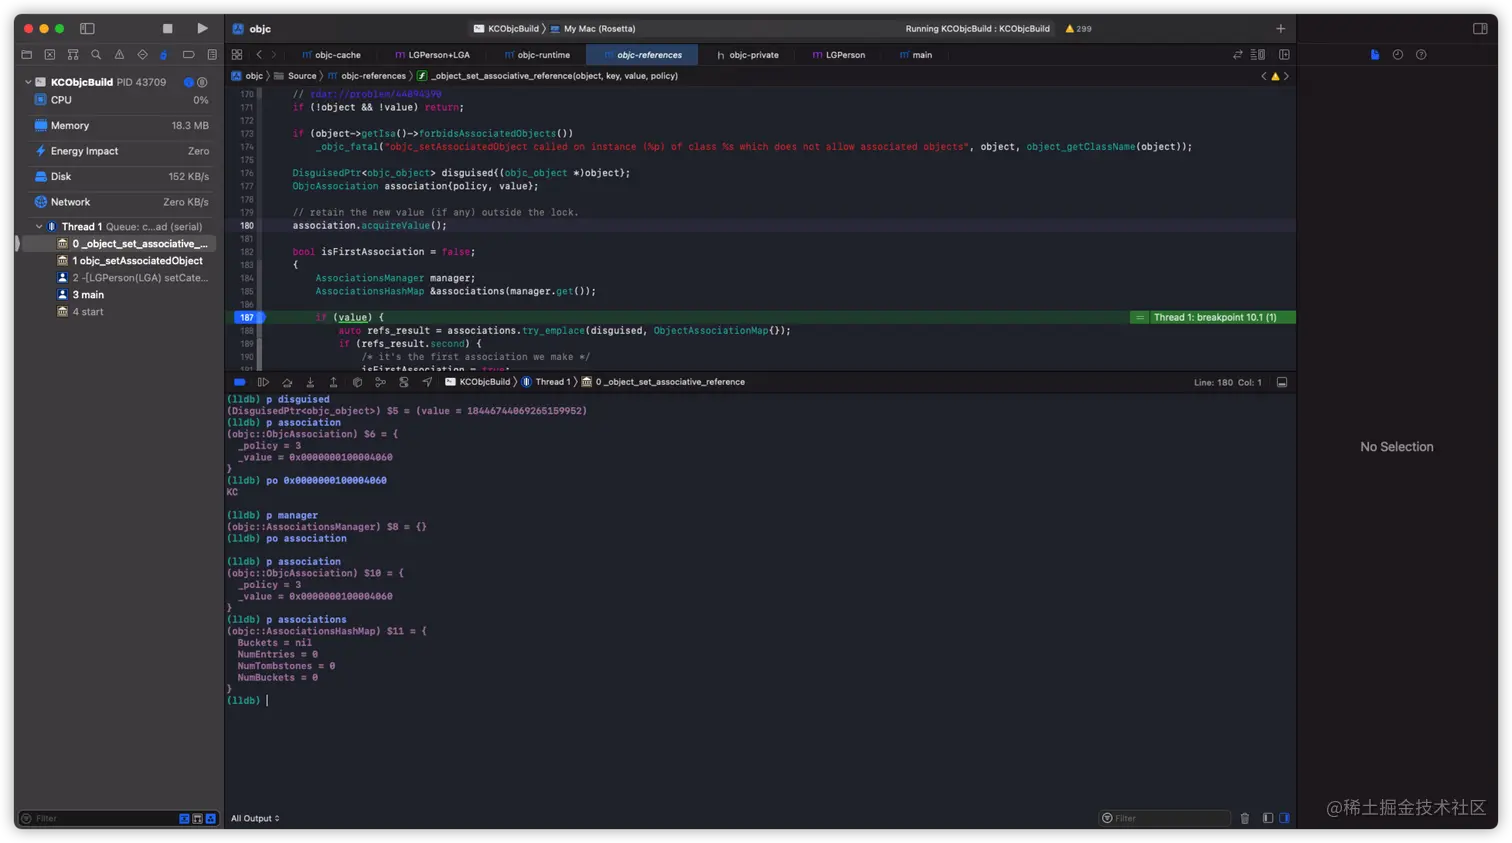Switch to the LGPerson+LGA tab
Image resolution: width=1512 pixels, height=843 pixels.
click(432, 55)
